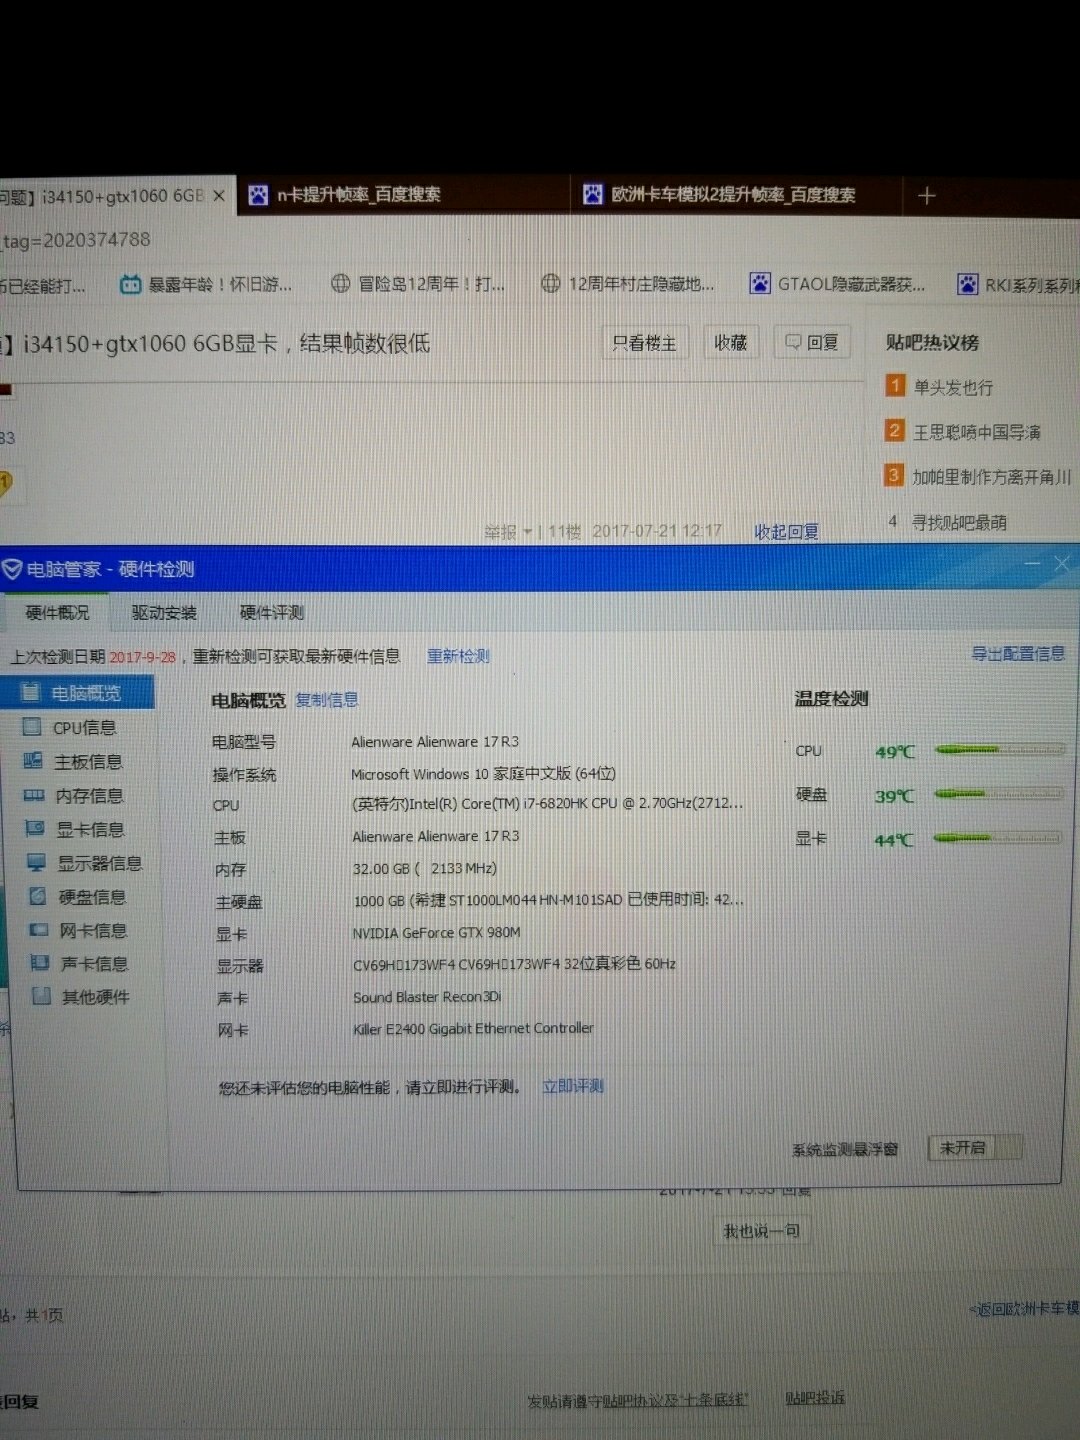Switch to the n卡提升帧率_百度搜索 browser tab
Viewport: 1080px width, 1440px height.
pos(403,194)
